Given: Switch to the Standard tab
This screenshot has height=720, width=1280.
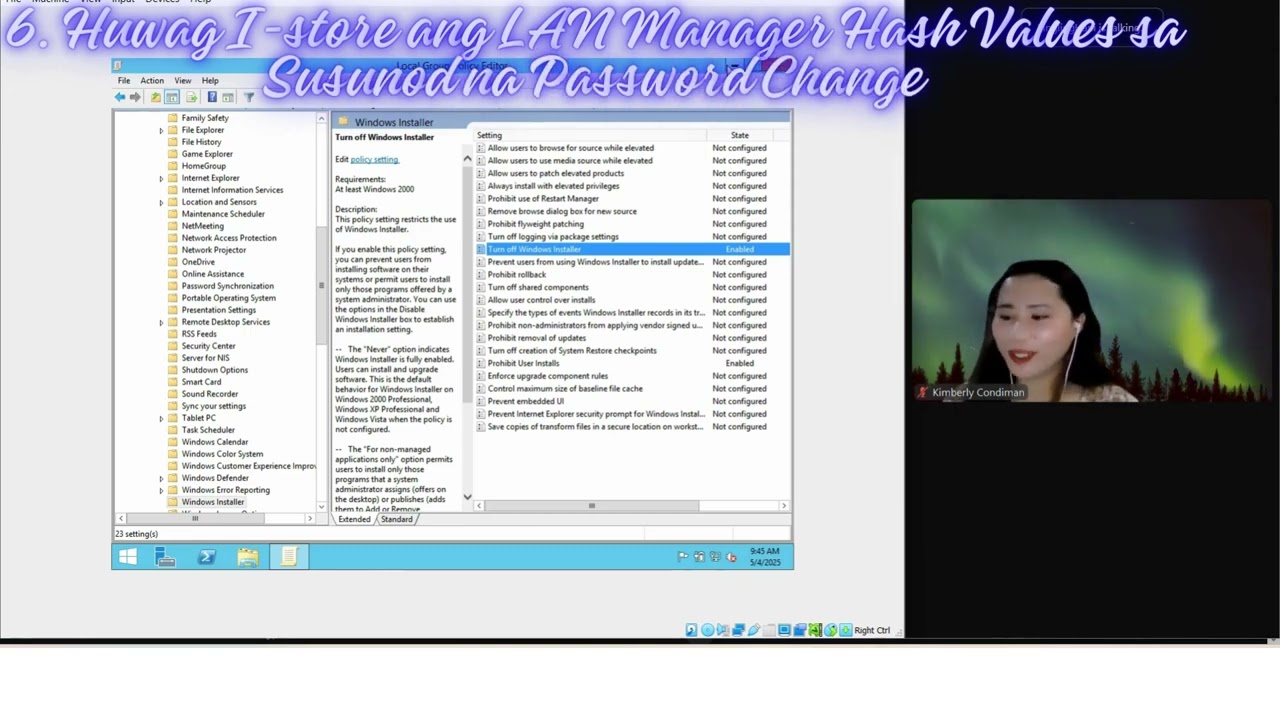Looking at the screenshot, I should 396,519.
